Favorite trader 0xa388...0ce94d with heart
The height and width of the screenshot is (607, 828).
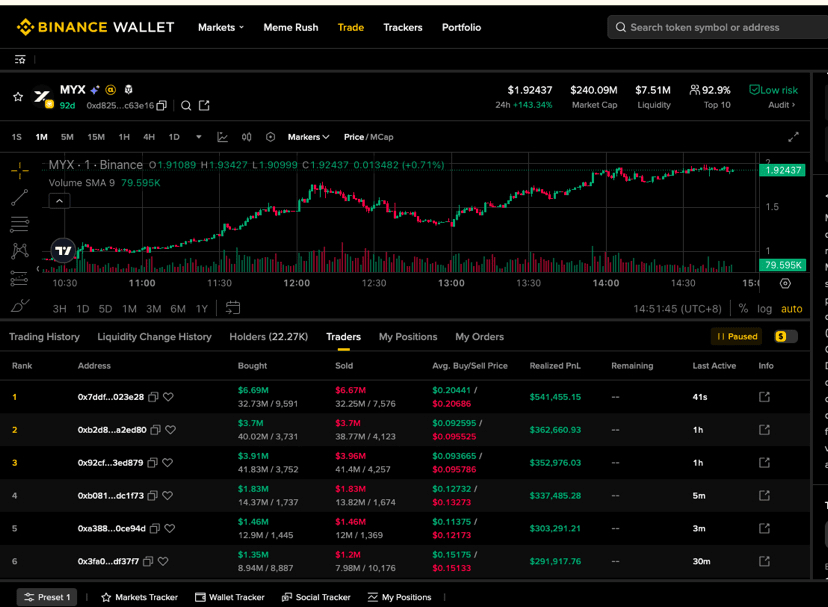(x=170, y=528)
